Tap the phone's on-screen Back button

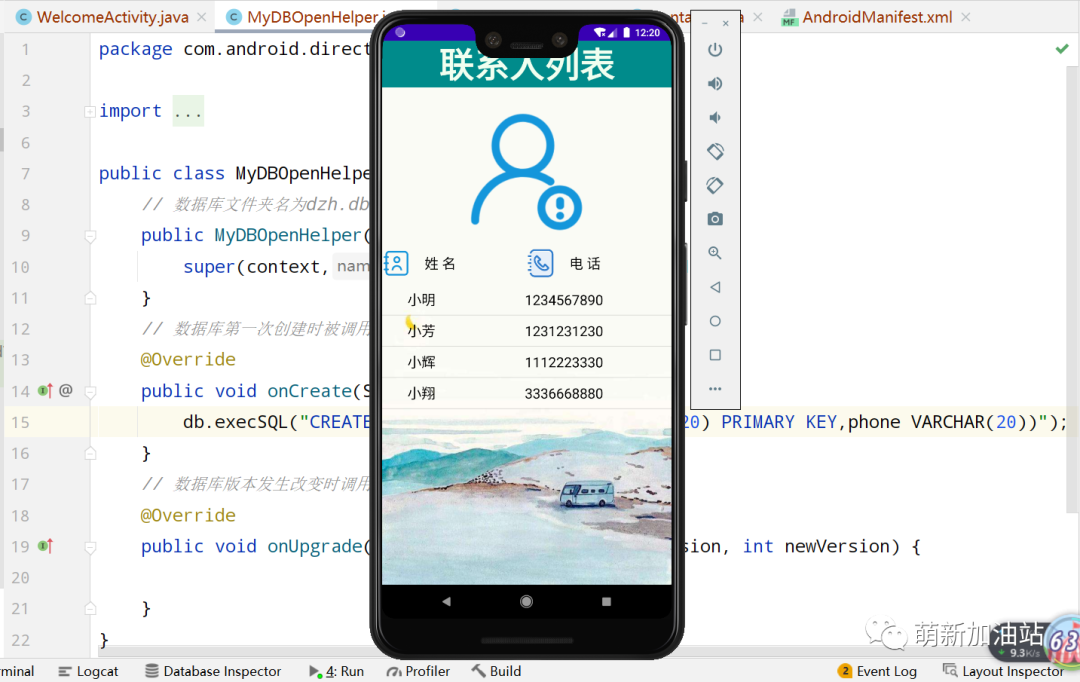coord(446,601)
